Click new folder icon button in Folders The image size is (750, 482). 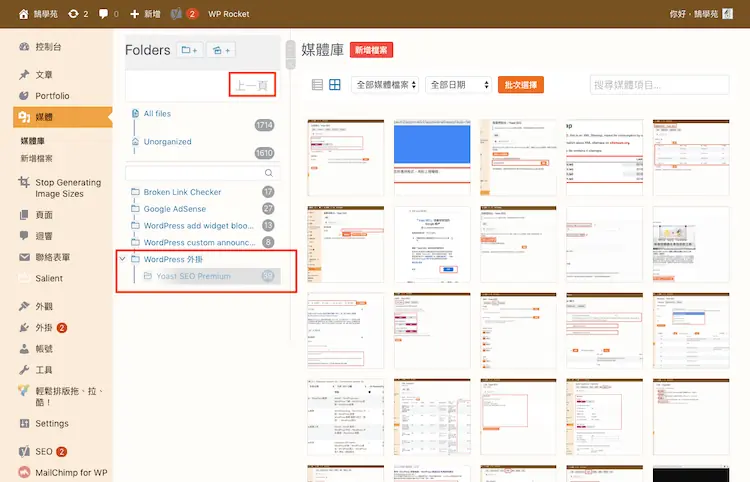pos(189,50)
